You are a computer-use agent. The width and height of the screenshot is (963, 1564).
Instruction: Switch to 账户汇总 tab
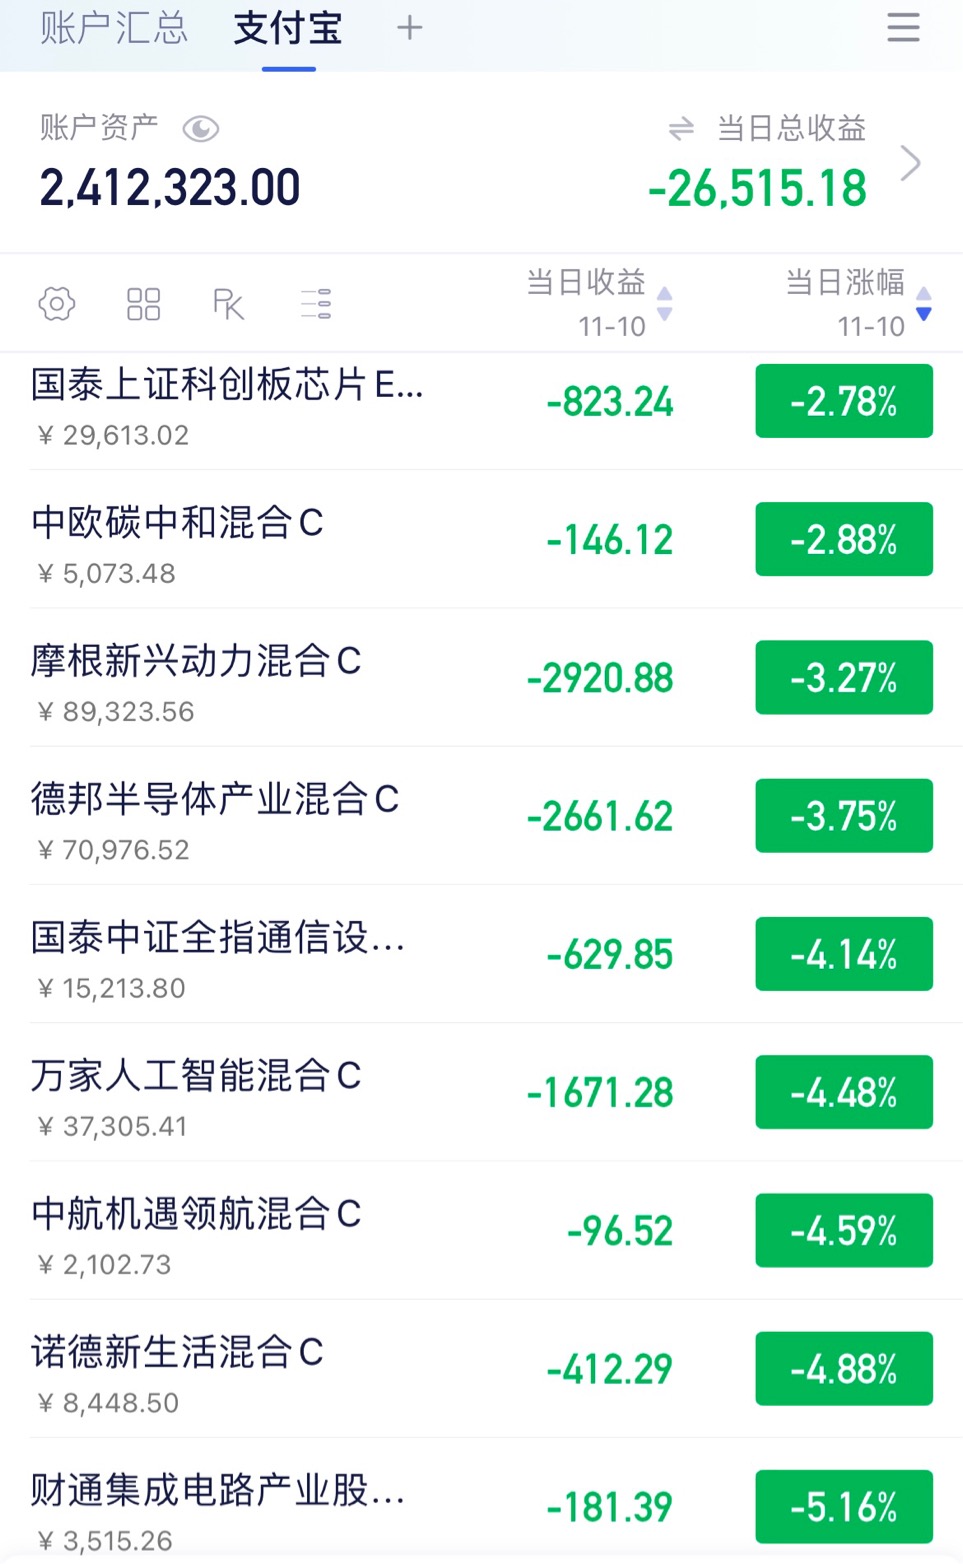[x=114, y=28]
